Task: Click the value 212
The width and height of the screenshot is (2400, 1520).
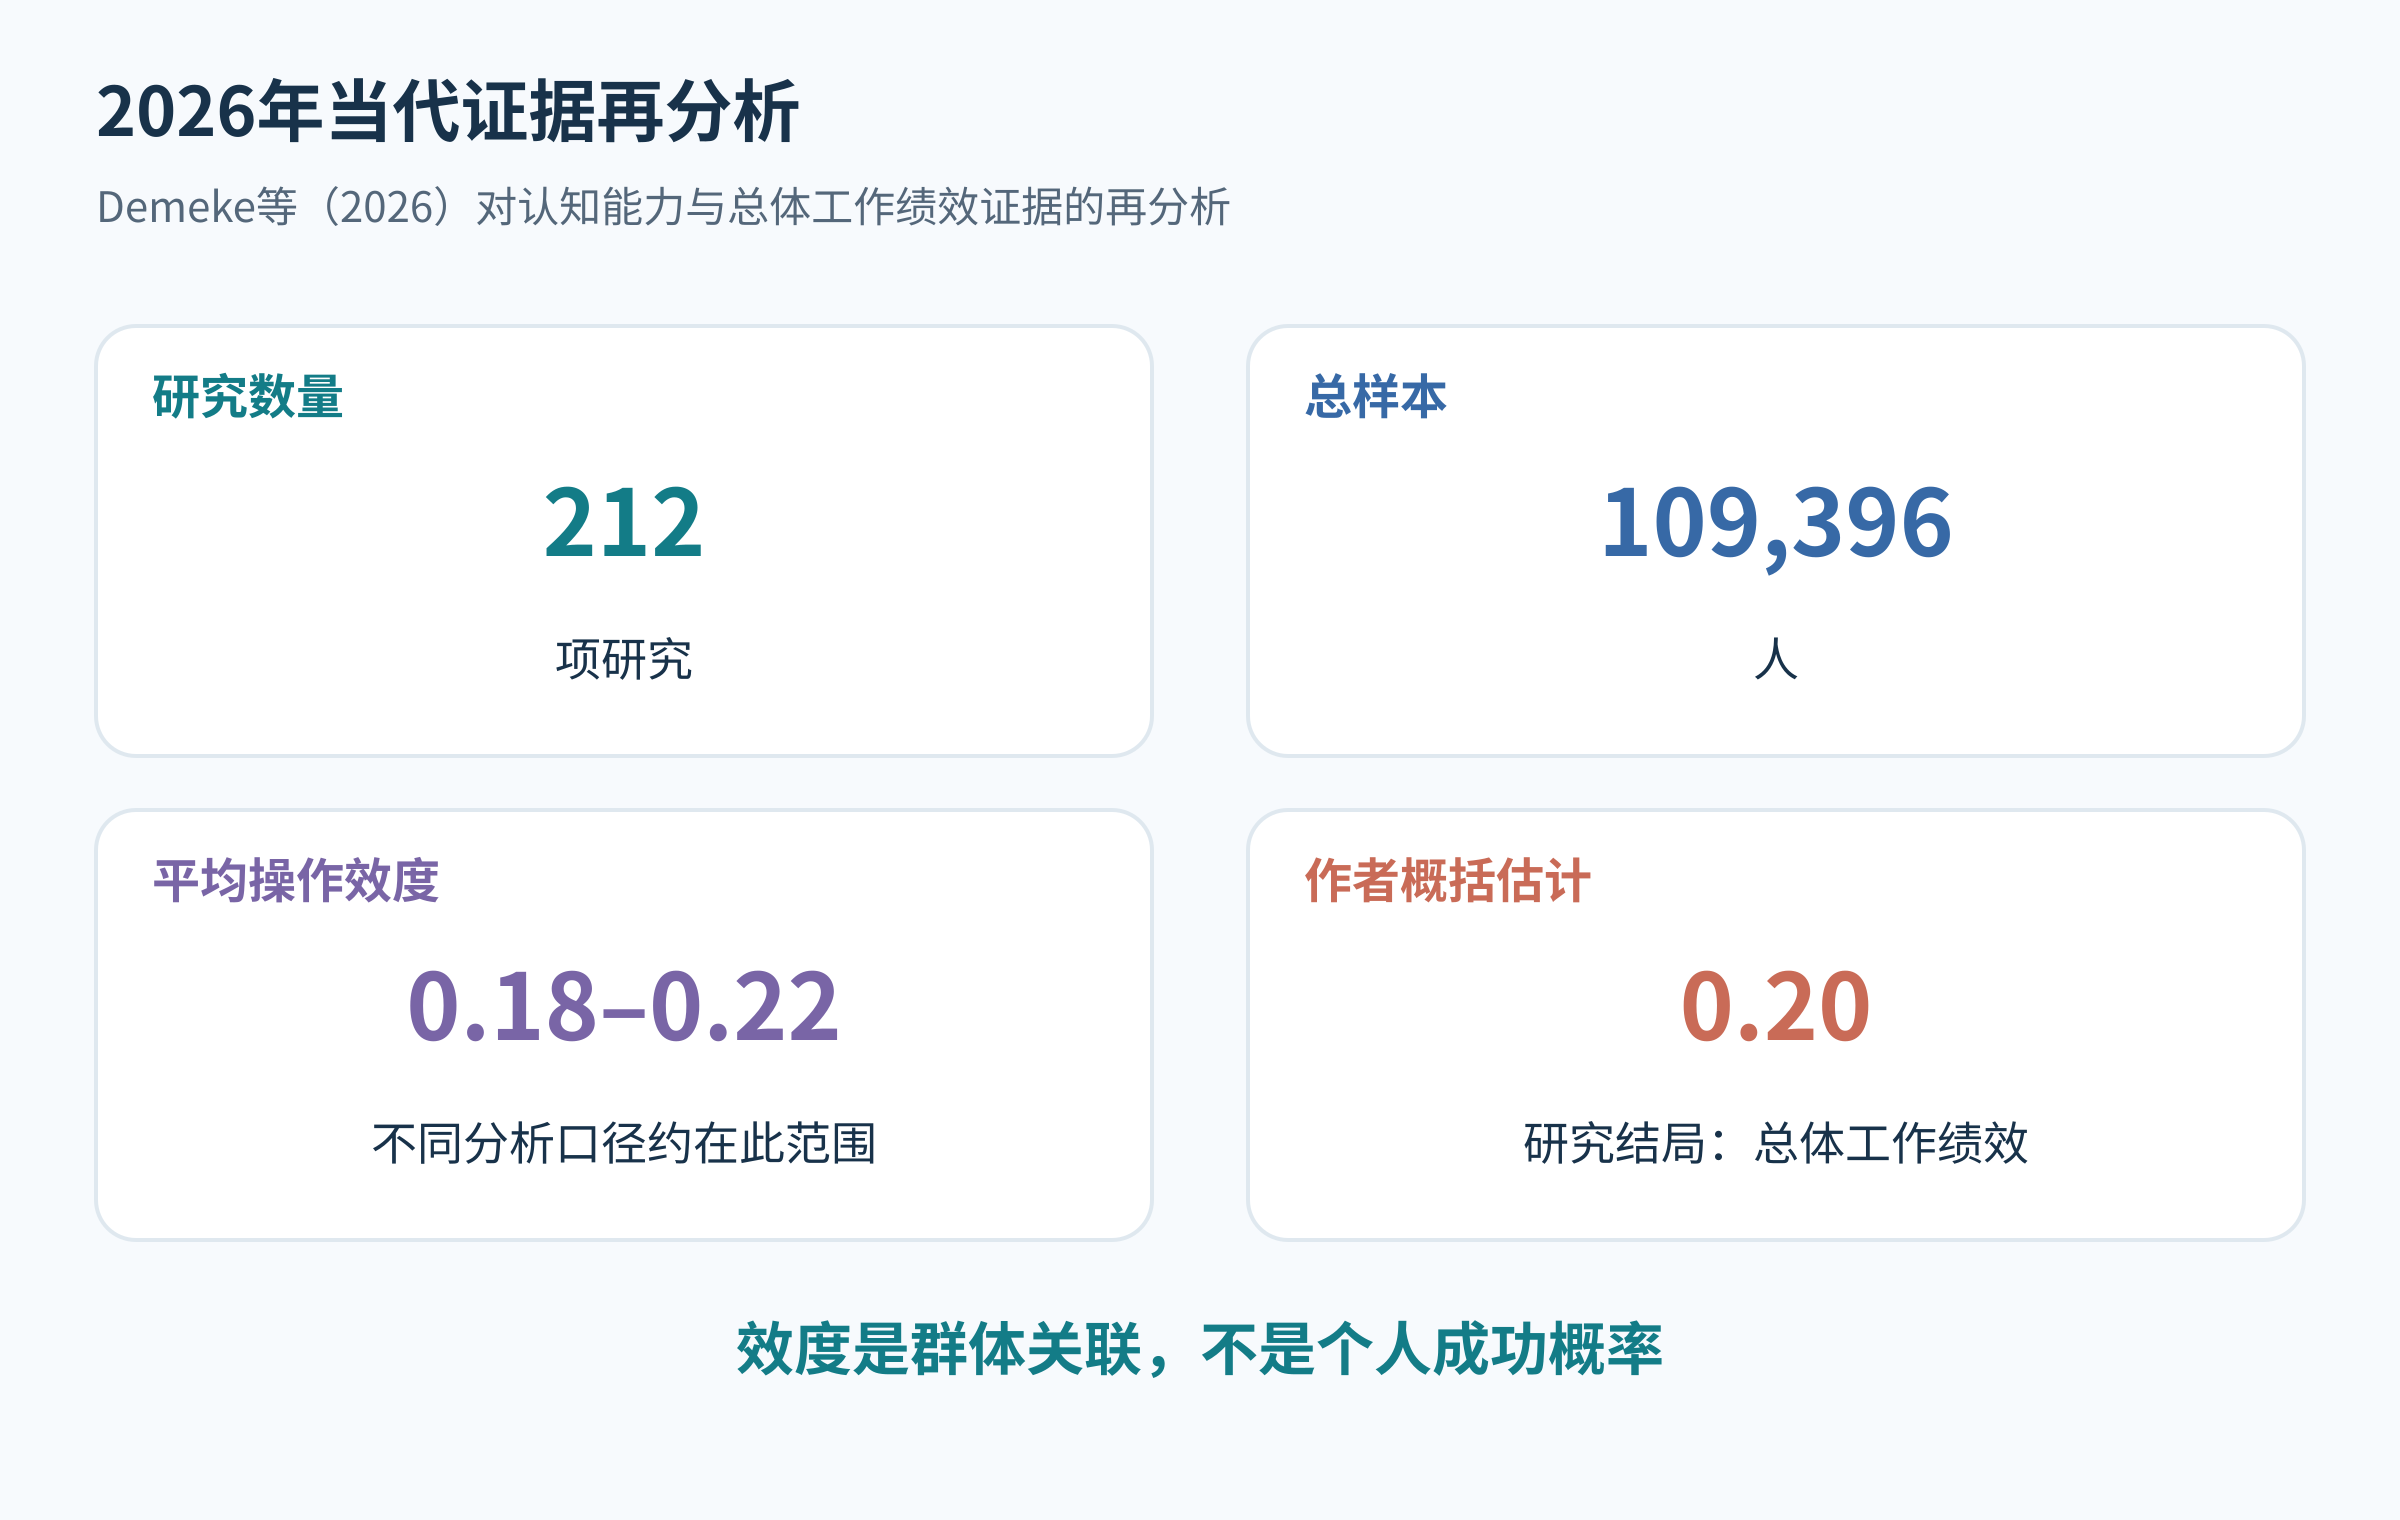Action: point(624,522)
